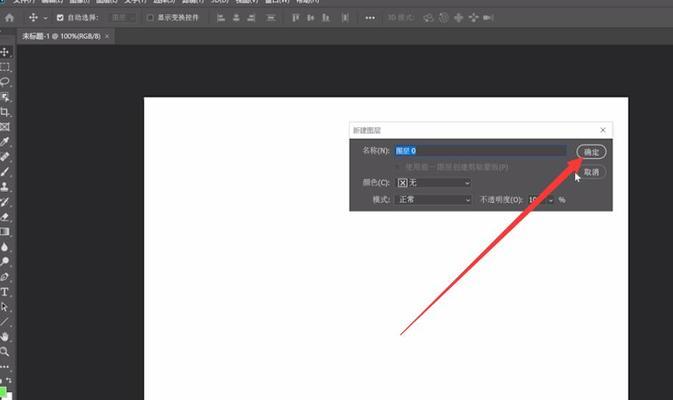Click the align right edges icon
The width and height of the screenshot is (673, 400).
click(x=252, y=18)
